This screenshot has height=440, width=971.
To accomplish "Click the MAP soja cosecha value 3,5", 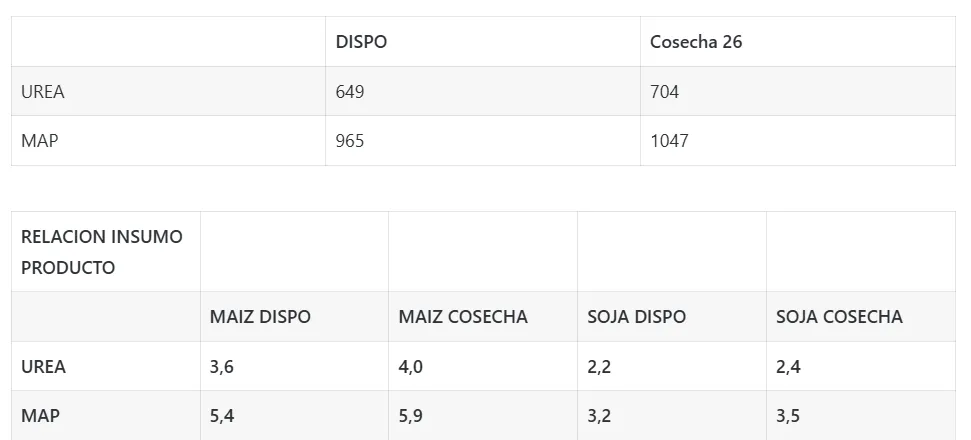I will point(788,416).
